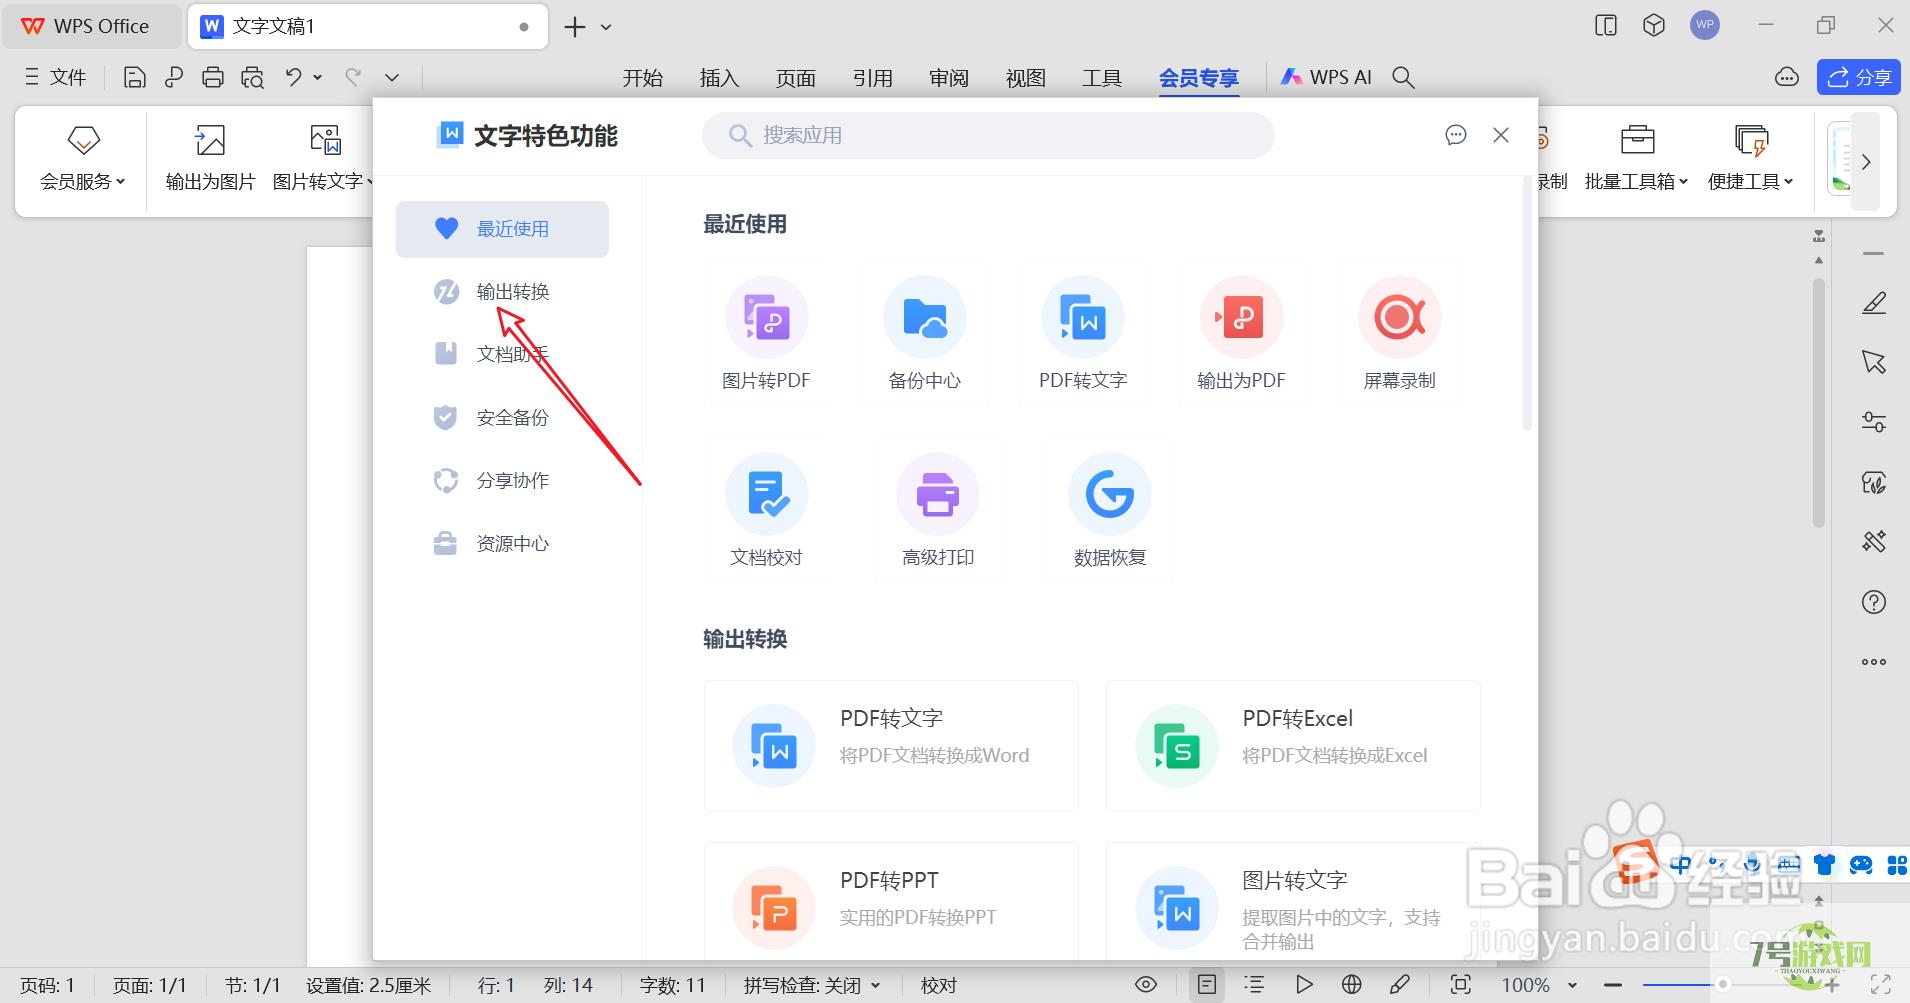This screenshot has height=1003, width=1910.
Task: Open the 文字文稿1 document tab
Action: [x=367, y=27]
